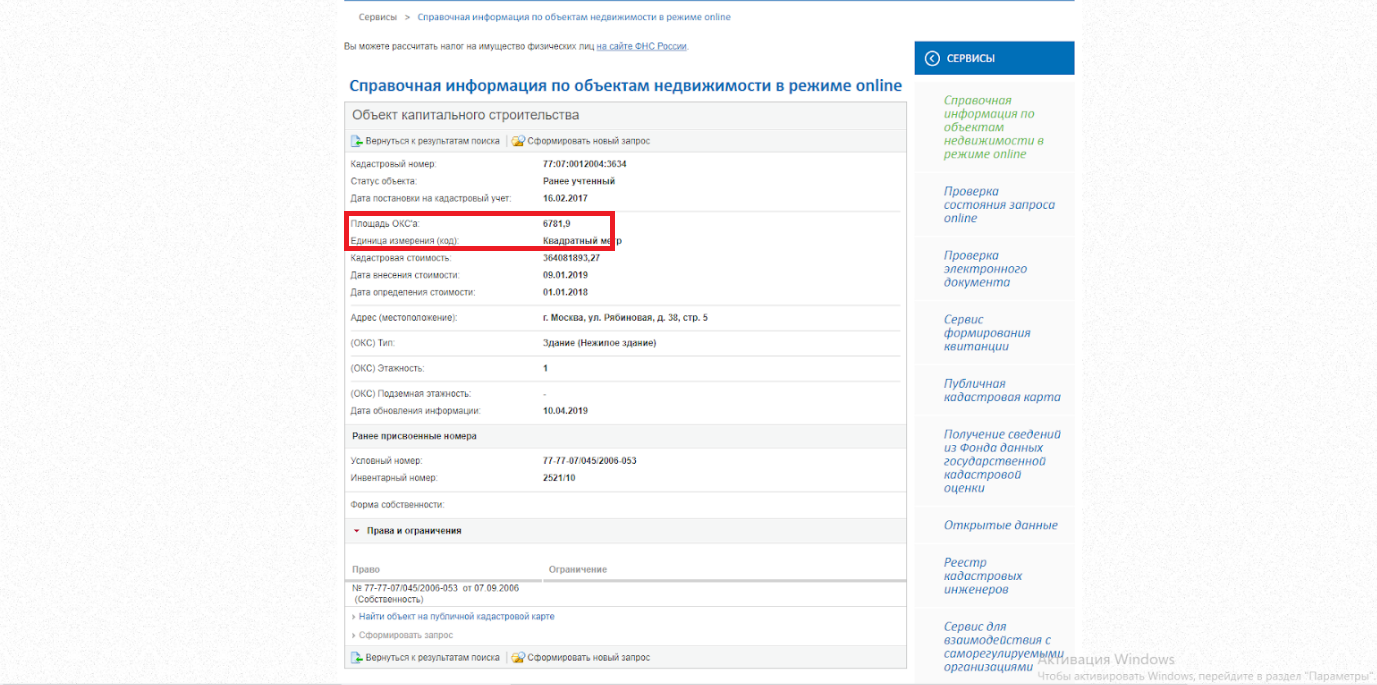Open the sidebar item Сервис для взаимодействия с саморегулируемыми организациями

[1004, 647]
